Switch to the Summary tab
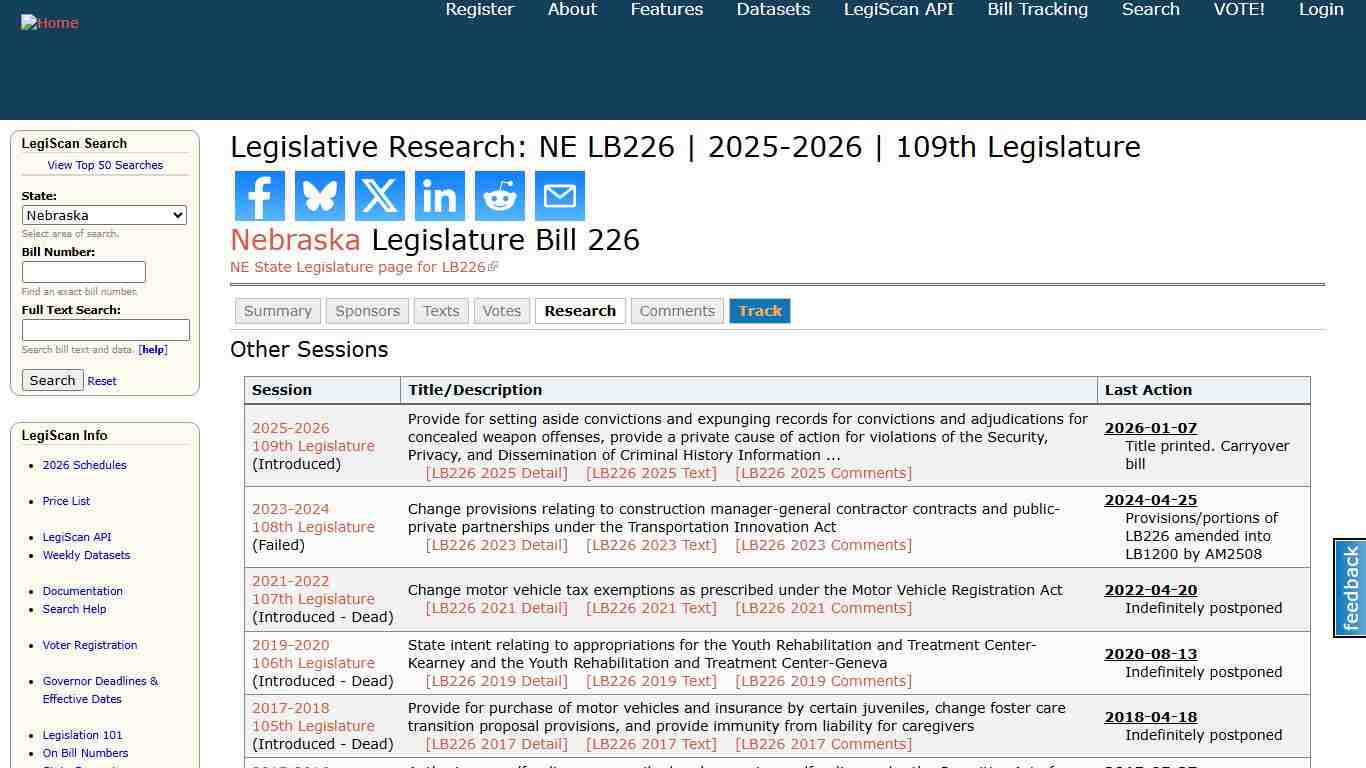This screenshot has height=768, width=1366. tap(277, 311)
